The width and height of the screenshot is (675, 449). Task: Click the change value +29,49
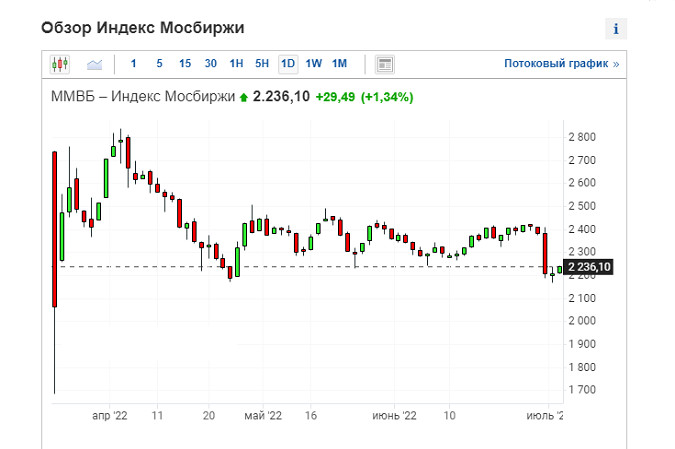point(335,97)
